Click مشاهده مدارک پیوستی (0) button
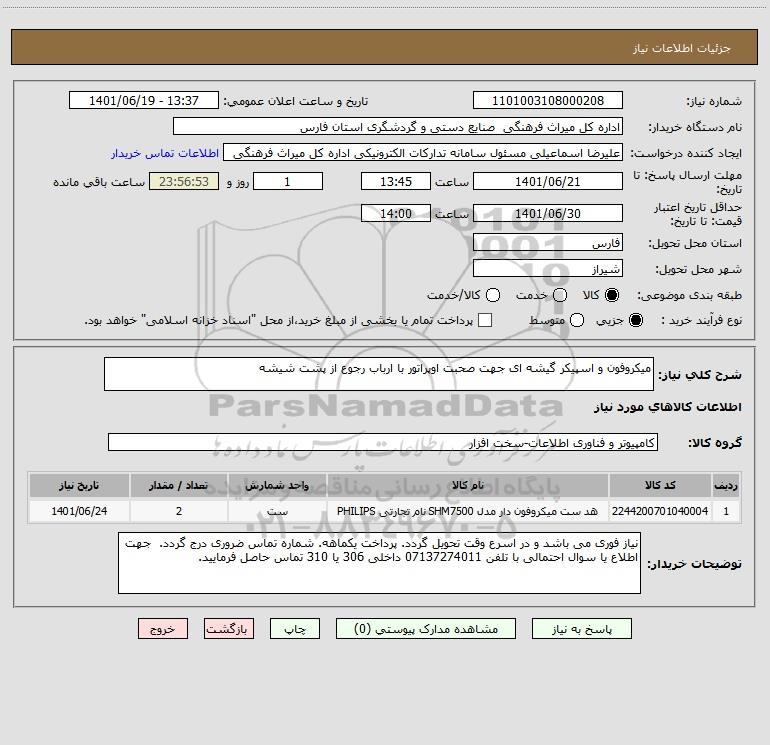770x745 pixels. 426,629
